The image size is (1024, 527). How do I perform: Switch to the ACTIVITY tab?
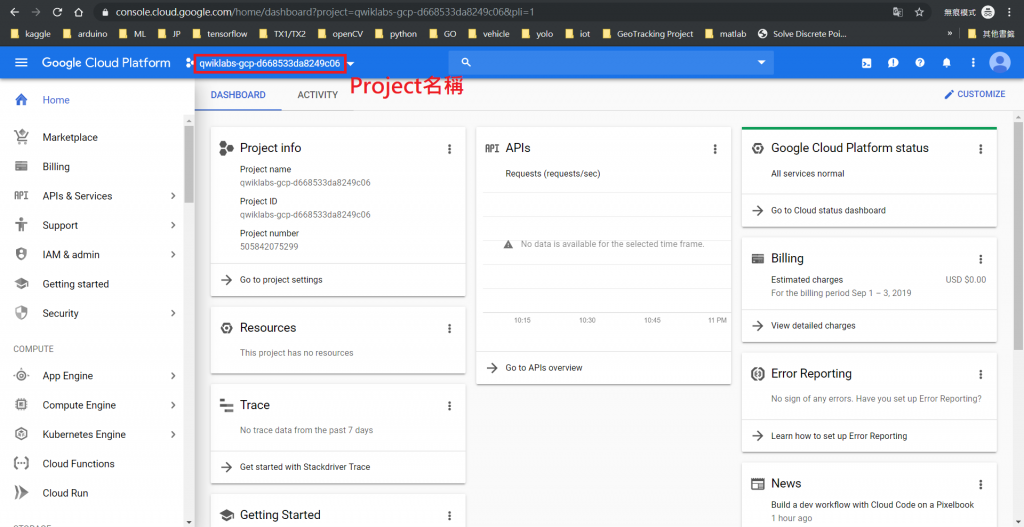pyautogui.click(x=317, y=95)
